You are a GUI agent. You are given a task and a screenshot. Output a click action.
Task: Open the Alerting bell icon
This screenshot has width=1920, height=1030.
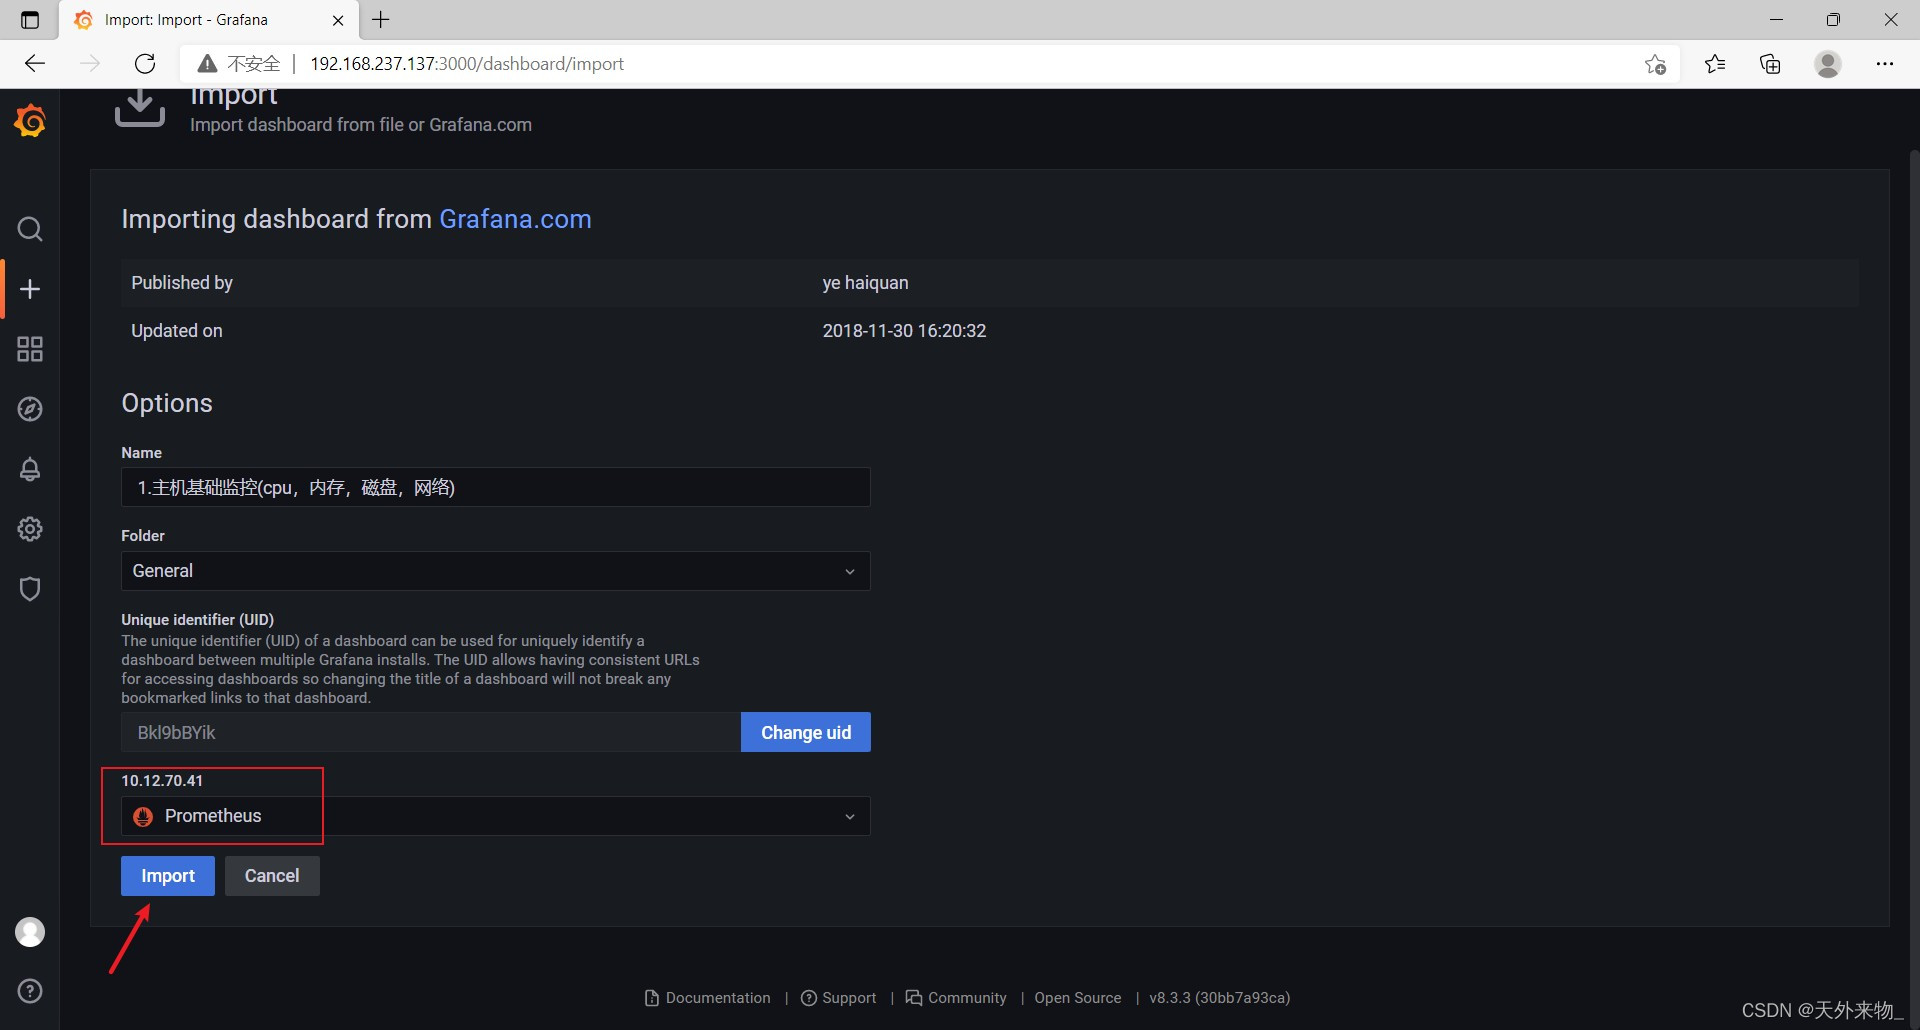pos(30,469)
